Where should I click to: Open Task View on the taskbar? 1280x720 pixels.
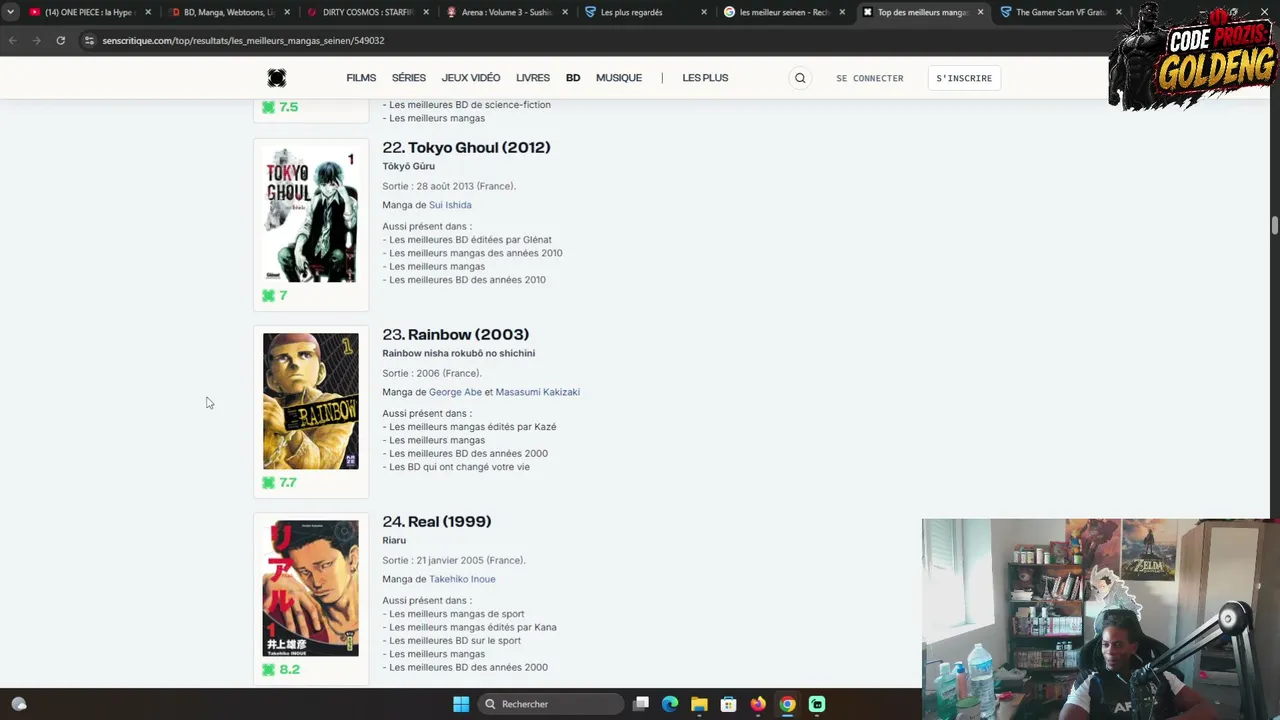click(641, 704)
